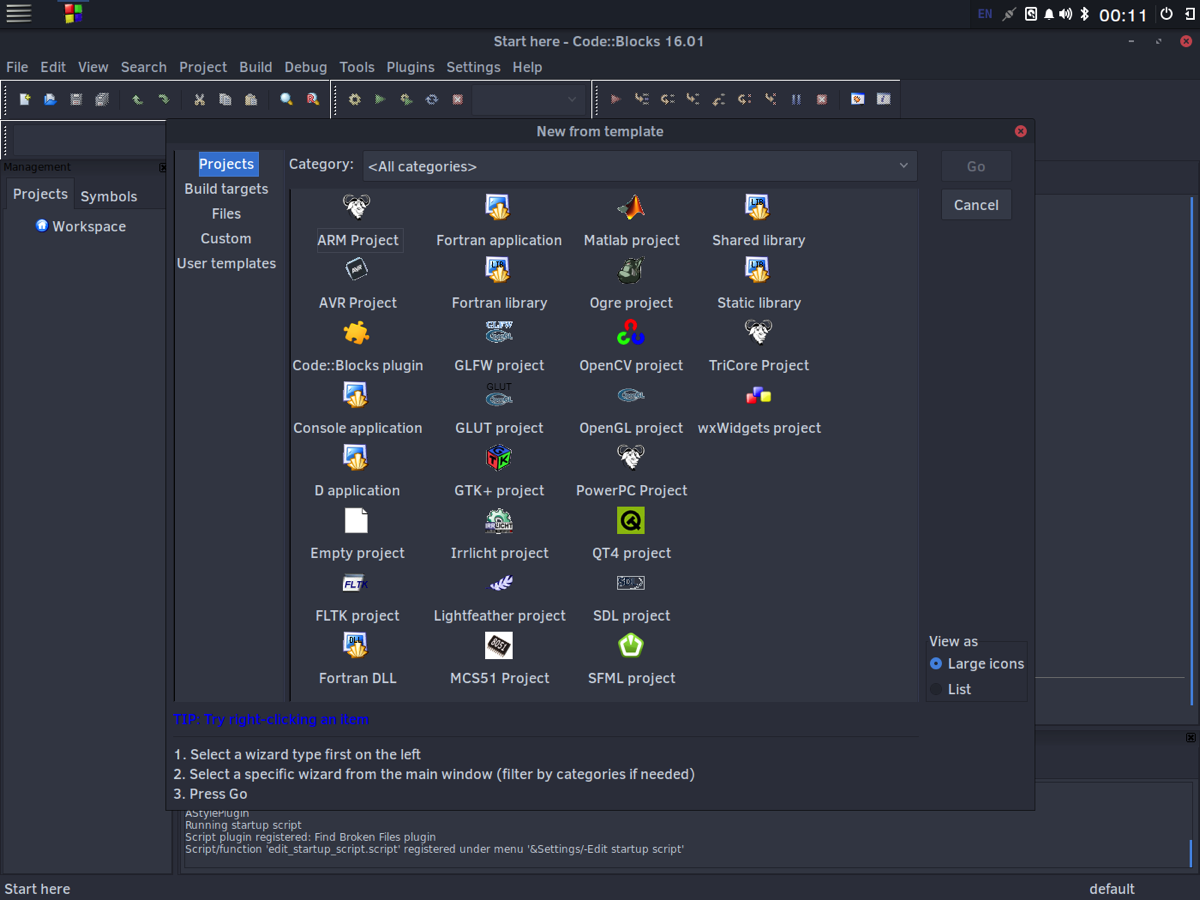Open the build target dropdown in toolbar
The image size is (1200, 900).
pos(527,100)
